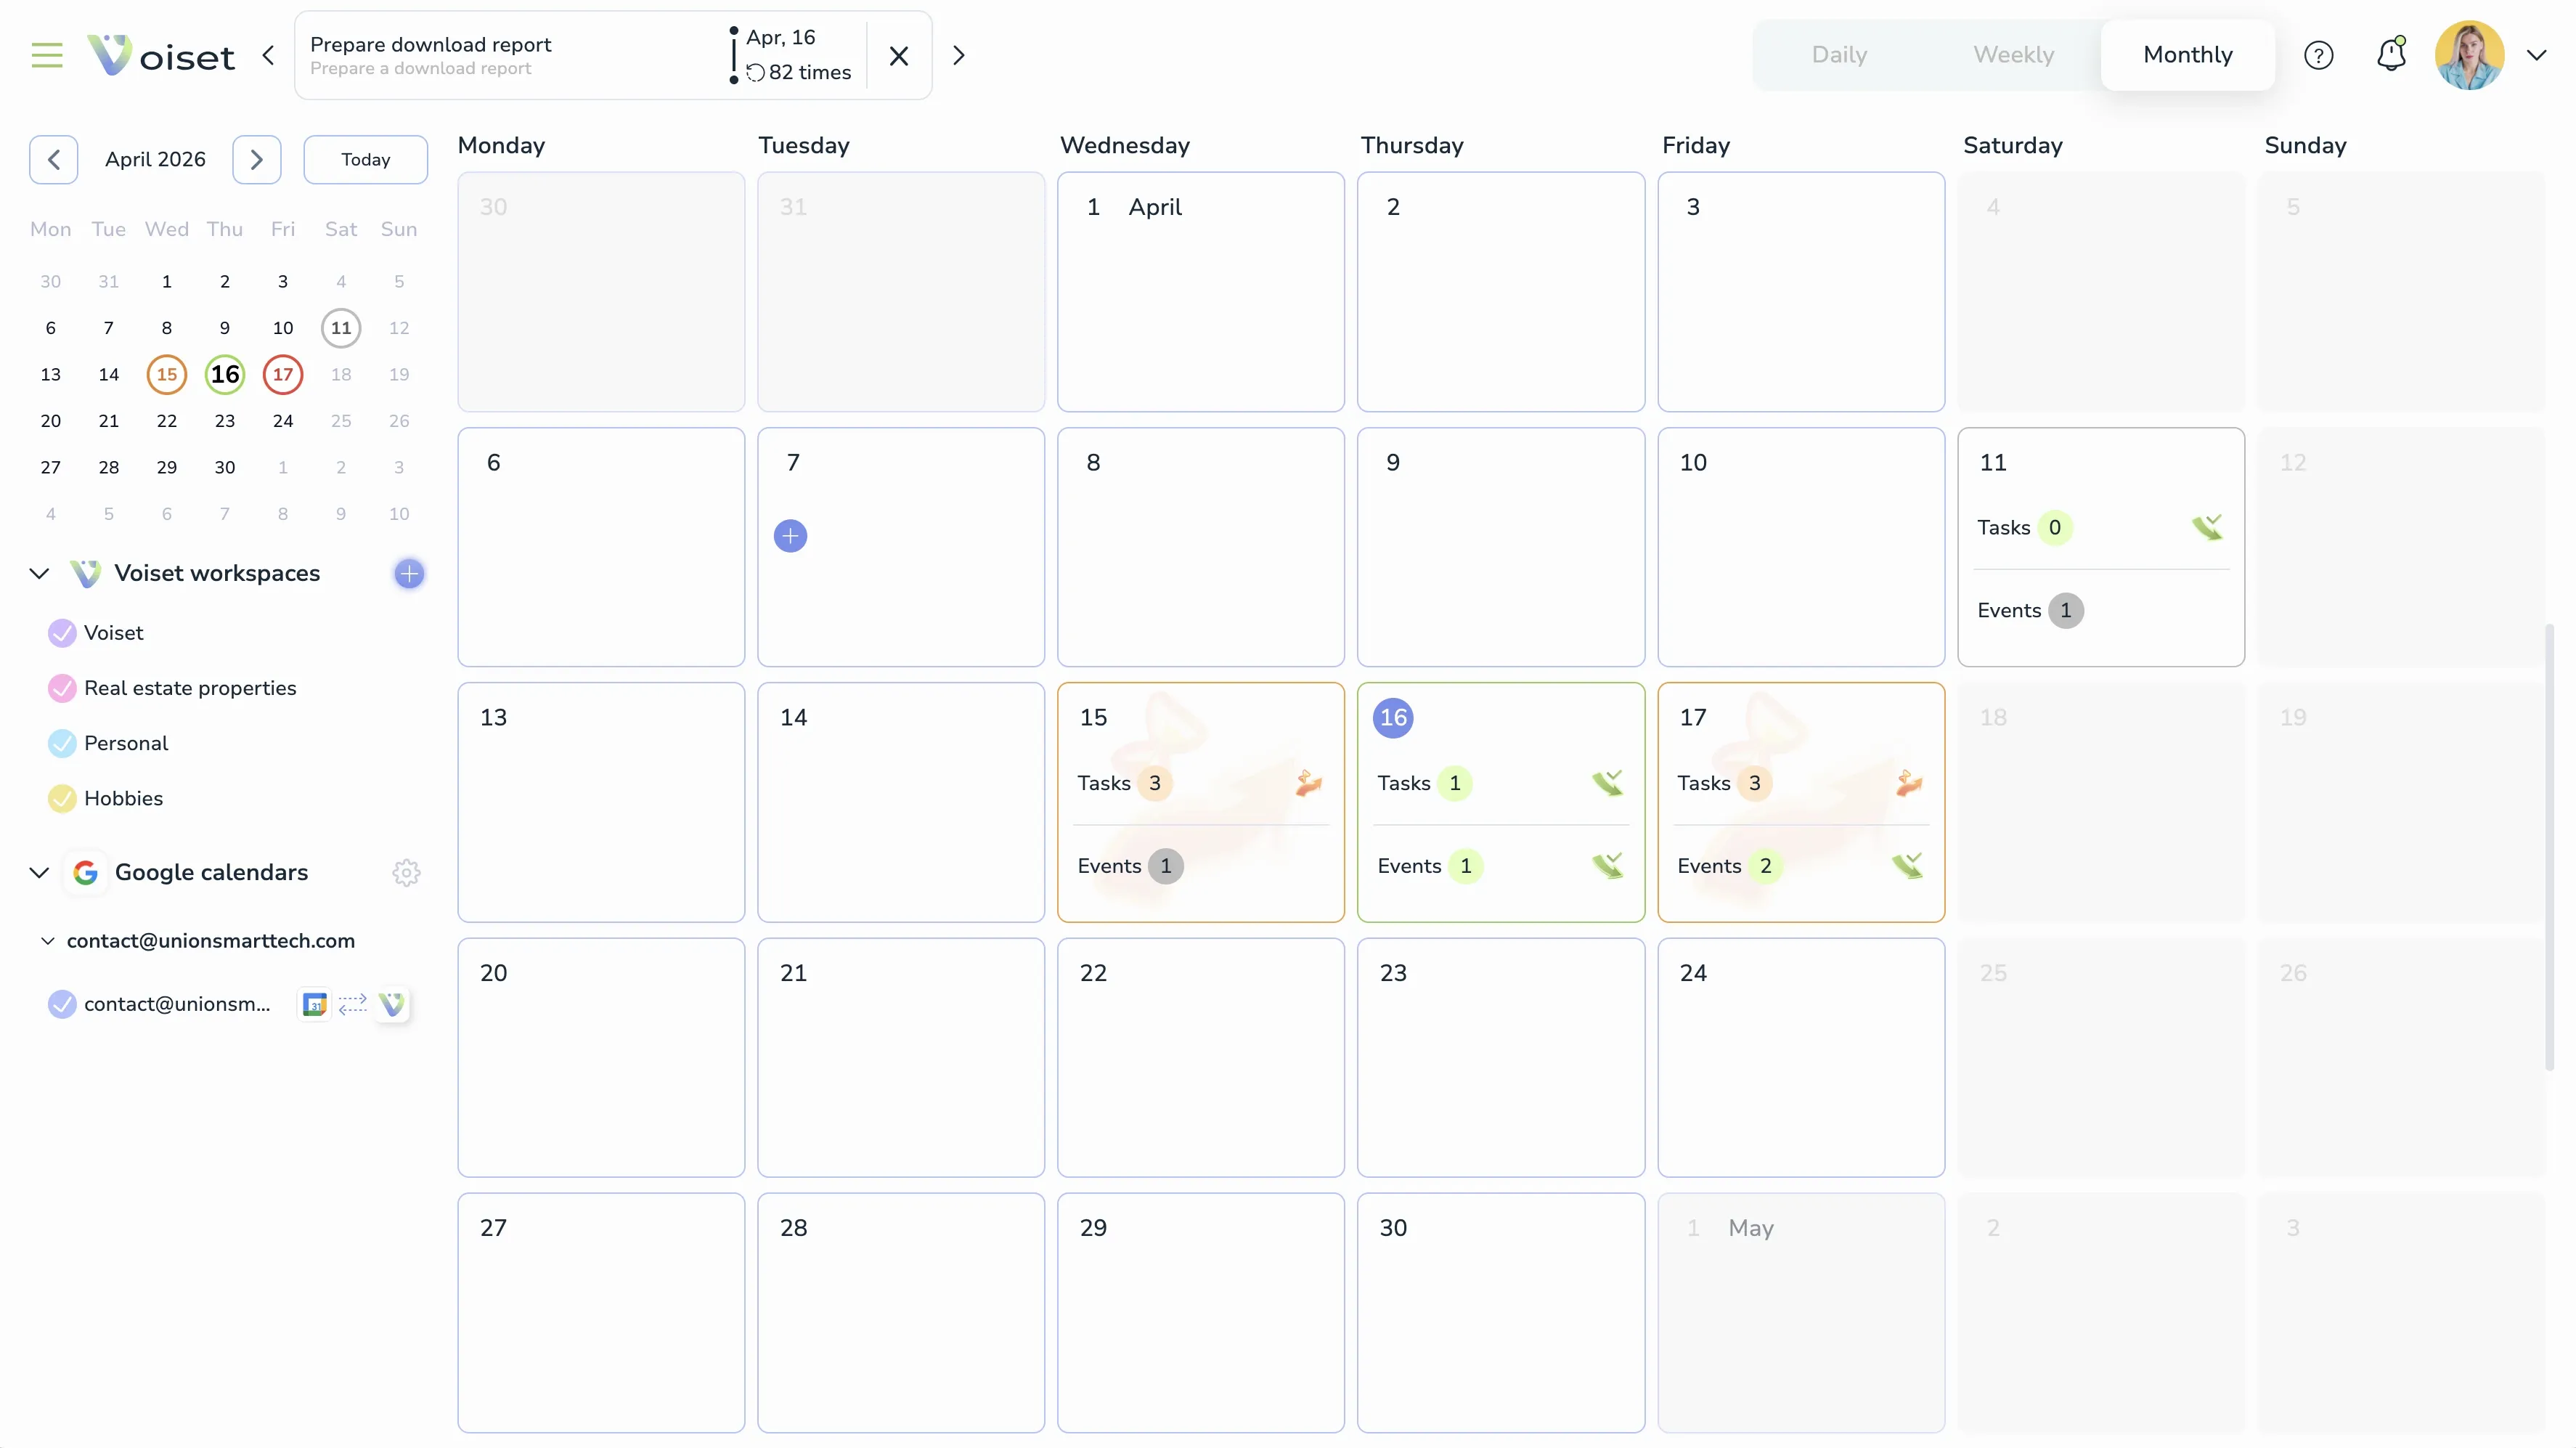Click the Google Calendar sync icon

pyautogui.click(x=314, y=1004)
